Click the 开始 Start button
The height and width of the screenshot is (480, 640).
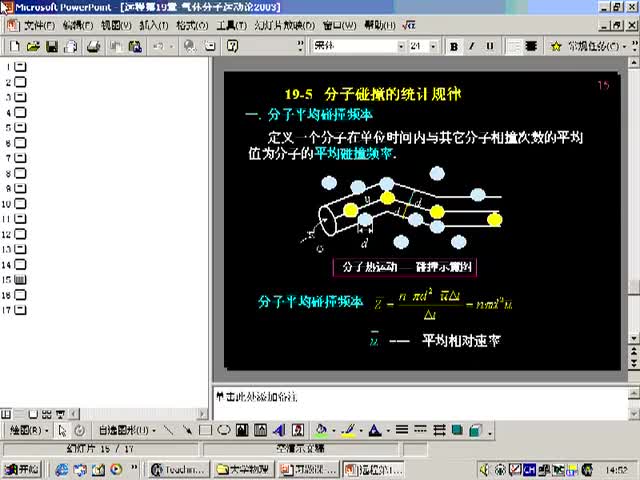pyautogui.click(x=22, y=470)
